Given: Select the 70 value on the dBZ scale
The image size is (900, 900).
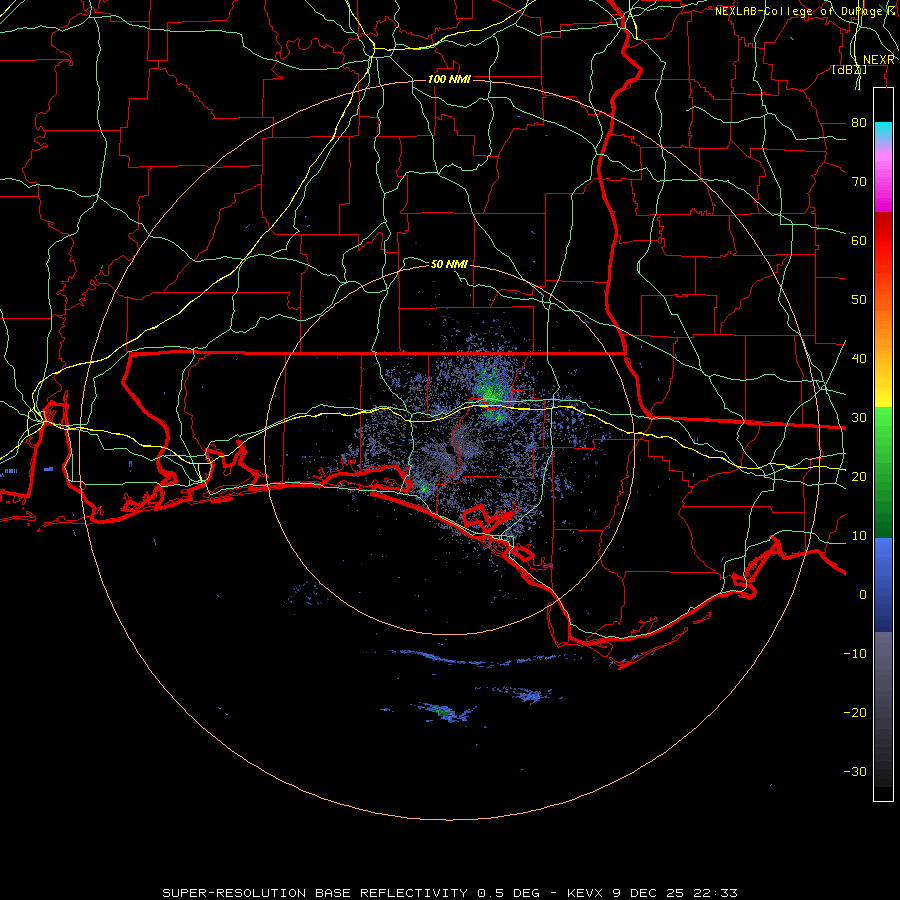Looking at the screenshot, I should 859,182.
